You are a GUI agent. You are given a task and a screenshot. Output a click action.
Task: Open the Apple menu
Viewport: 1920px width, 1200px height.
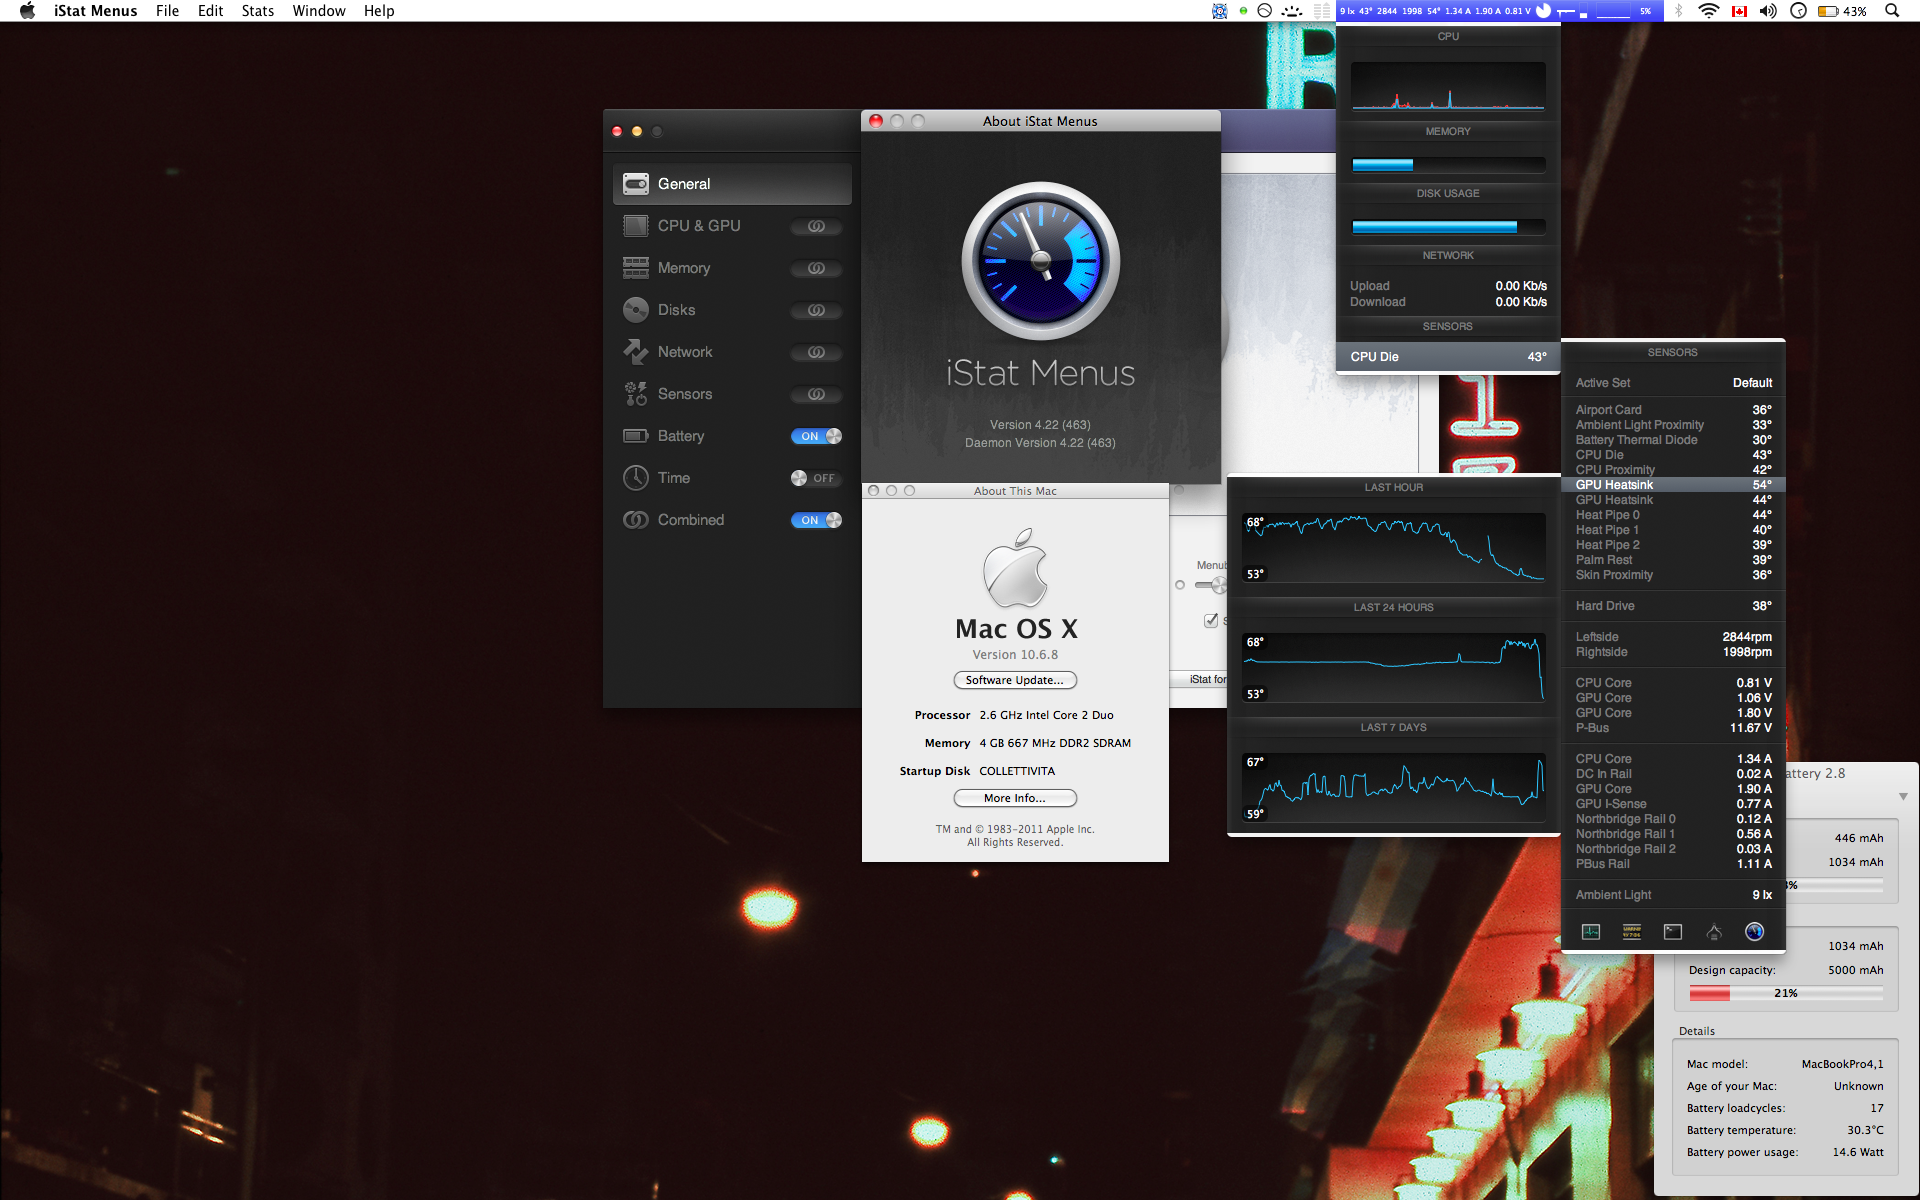(27, 11)
